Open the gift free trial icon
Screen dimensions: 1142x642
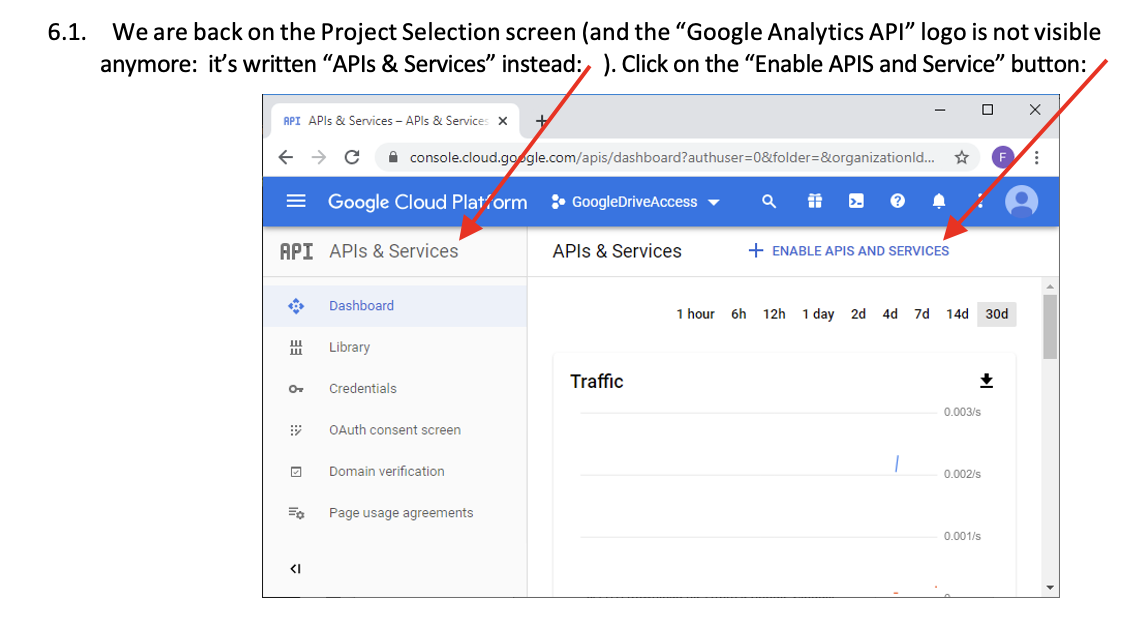815,201
